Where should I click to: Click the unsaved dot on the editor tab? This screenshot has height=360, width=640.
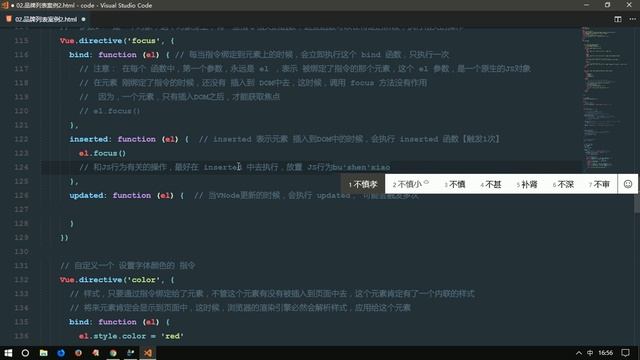83,19
